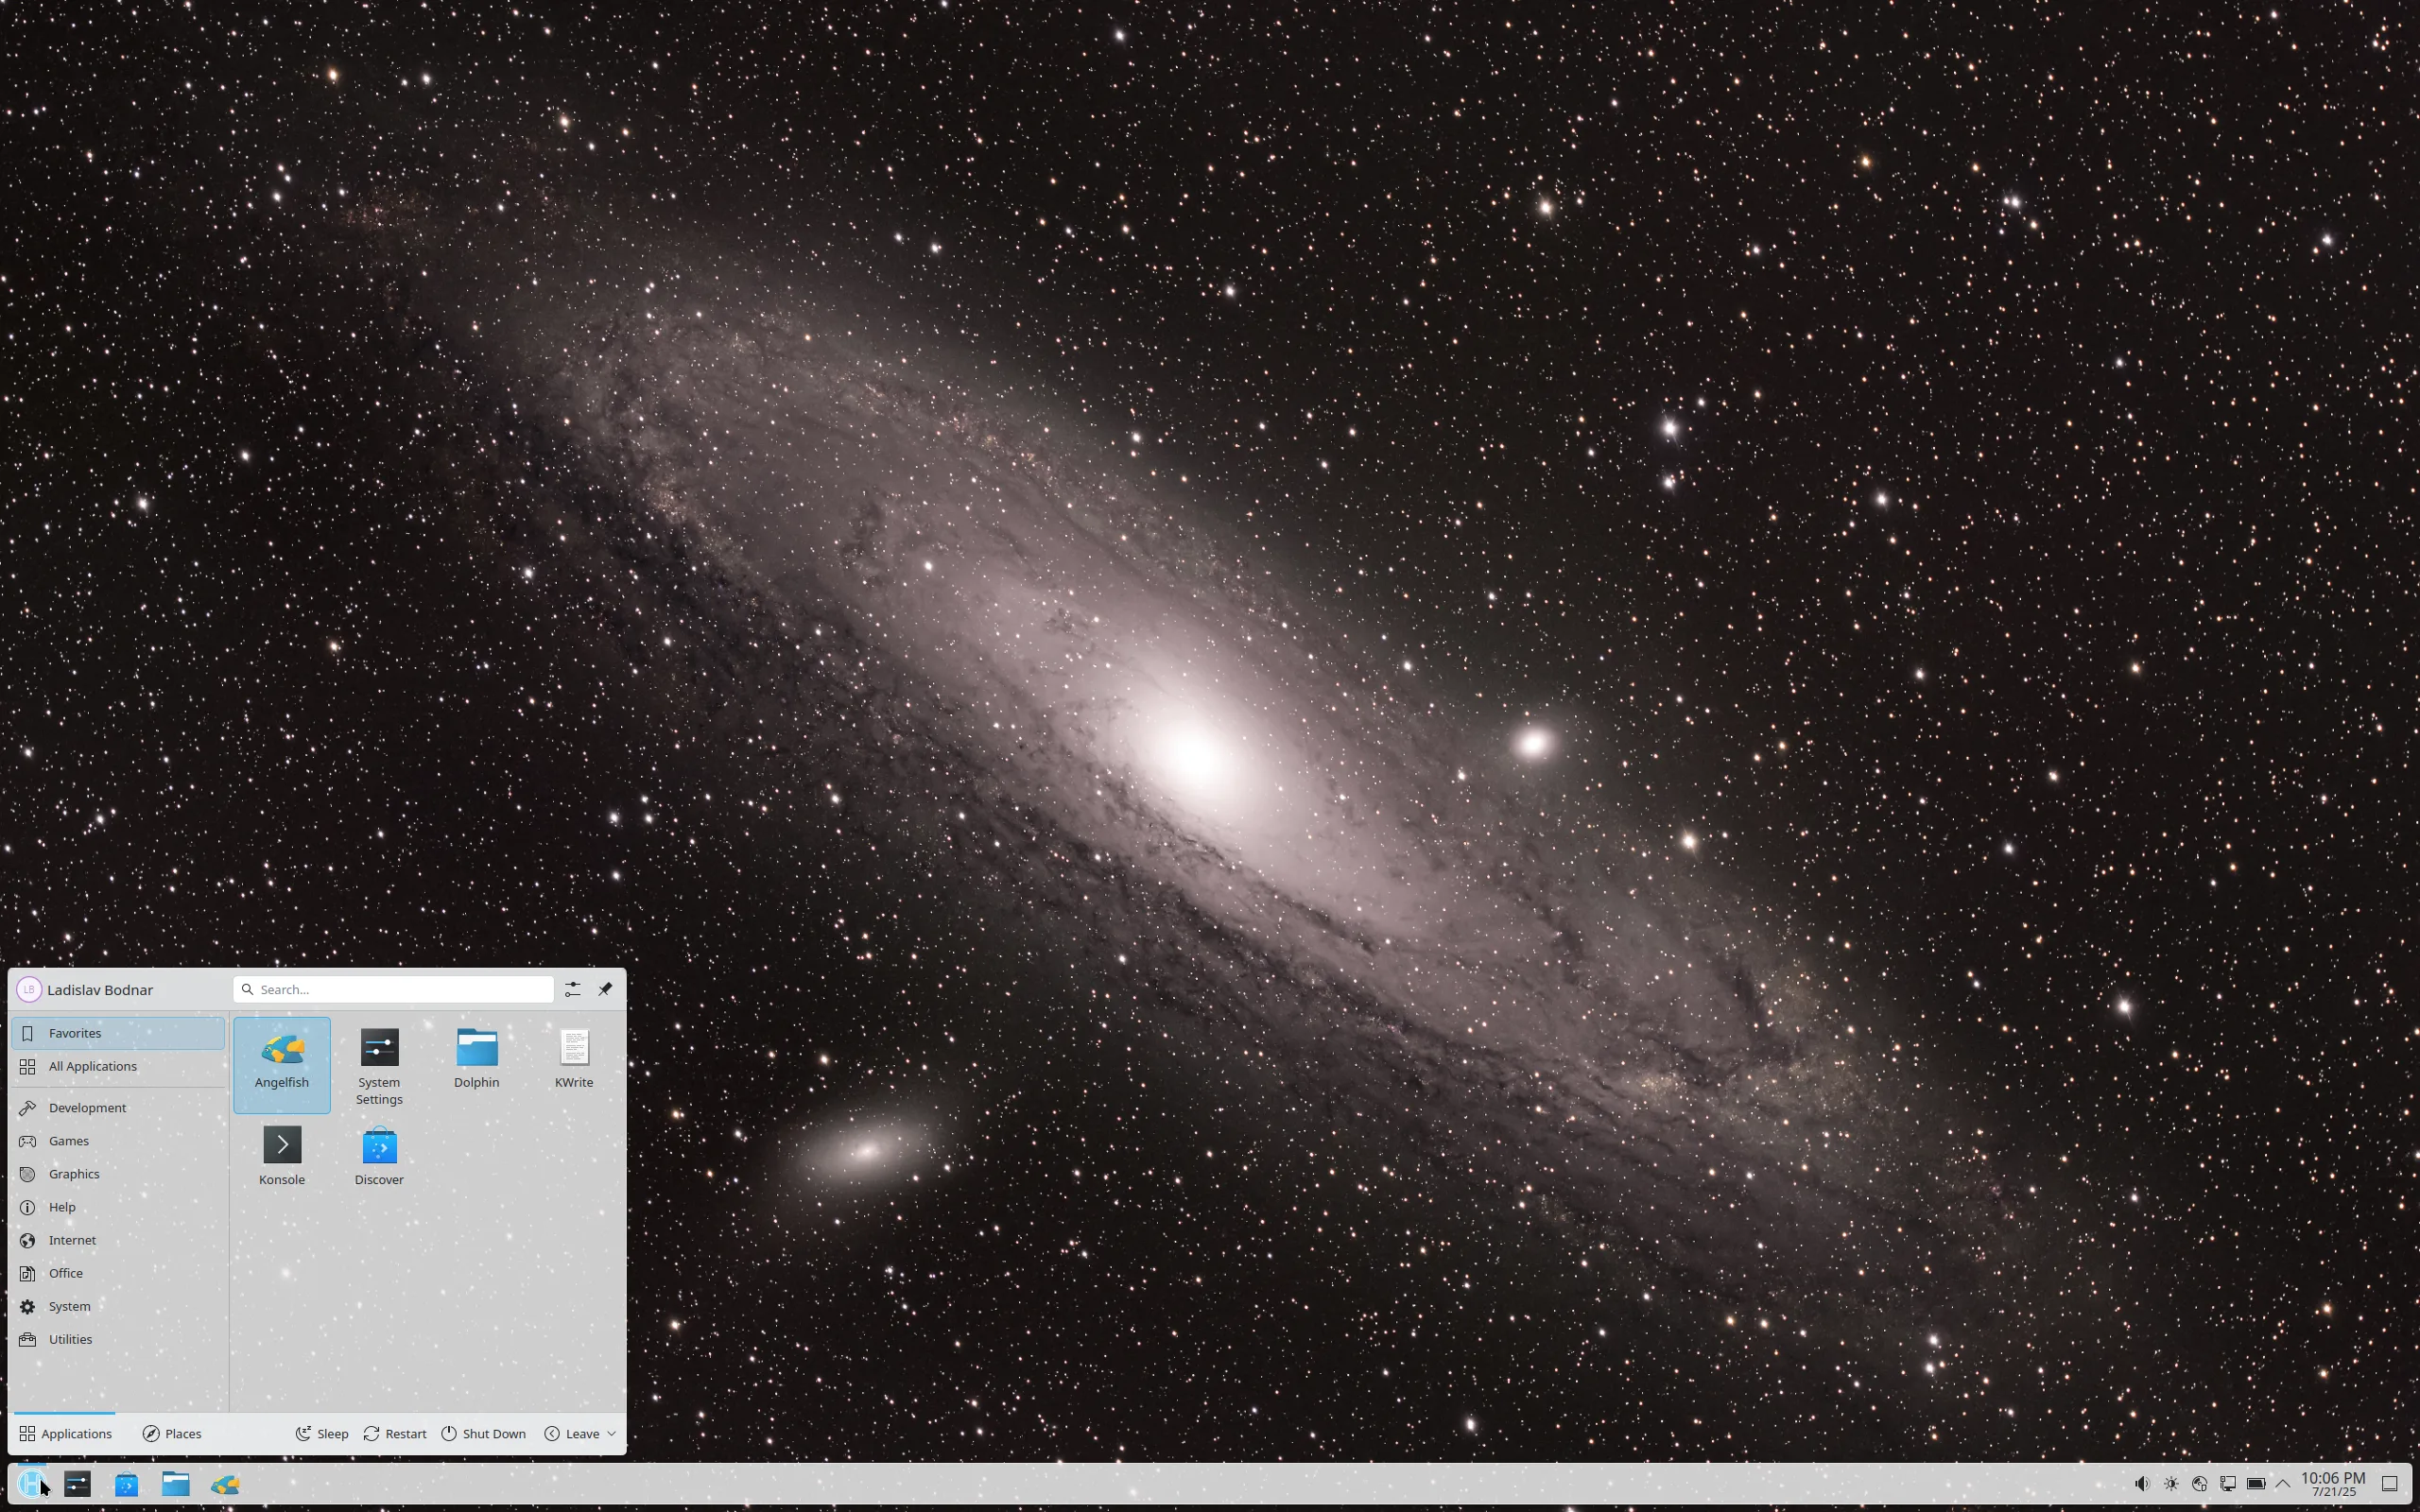Click the Shut Down button
2420x1512 pixels.
point(484,1433)
